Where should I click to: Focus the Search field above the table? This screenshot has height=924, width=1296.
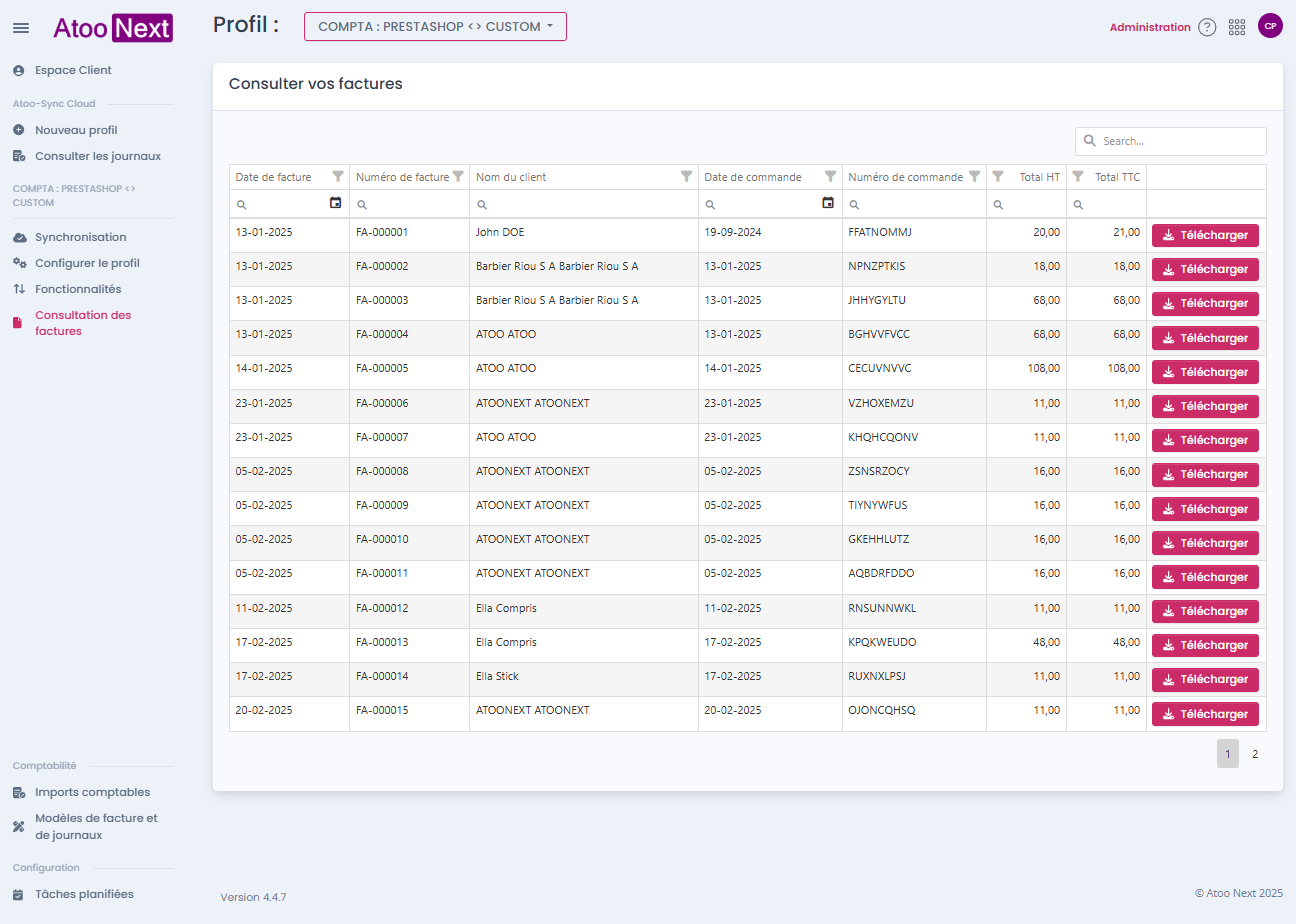tap(1171, 141)
